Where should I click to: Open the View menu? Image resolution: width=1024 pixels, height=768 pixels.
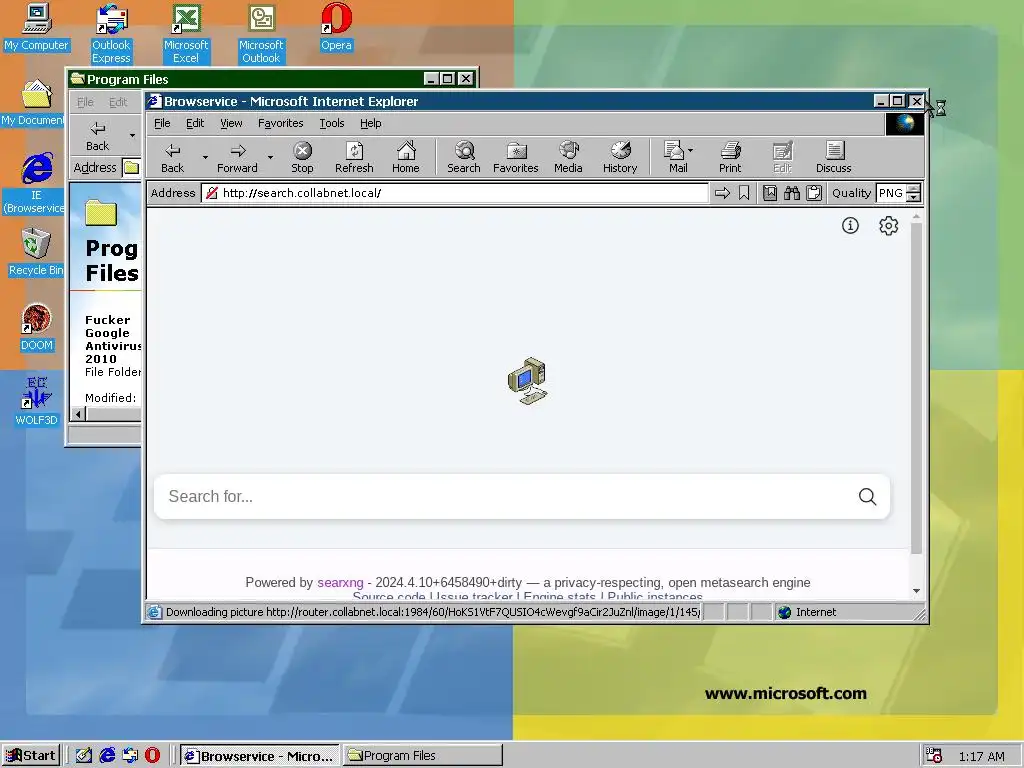(231, 123)
